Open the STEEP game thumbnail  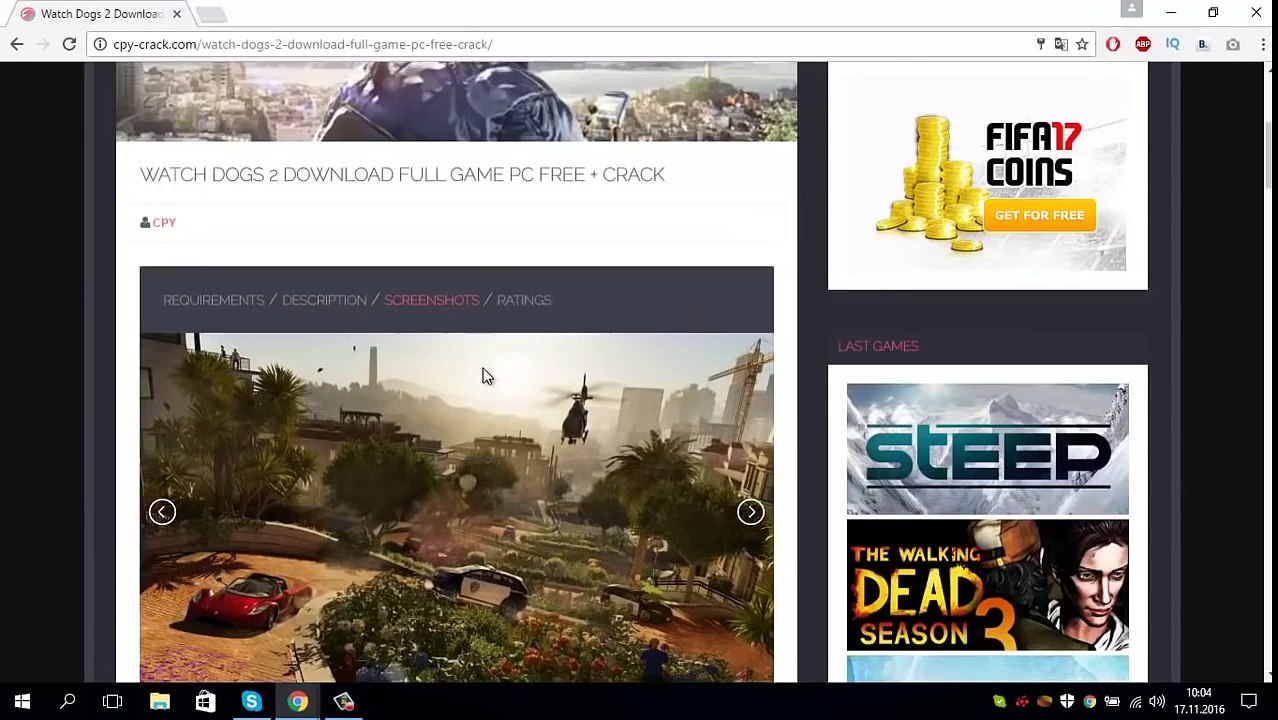[988, 449]
